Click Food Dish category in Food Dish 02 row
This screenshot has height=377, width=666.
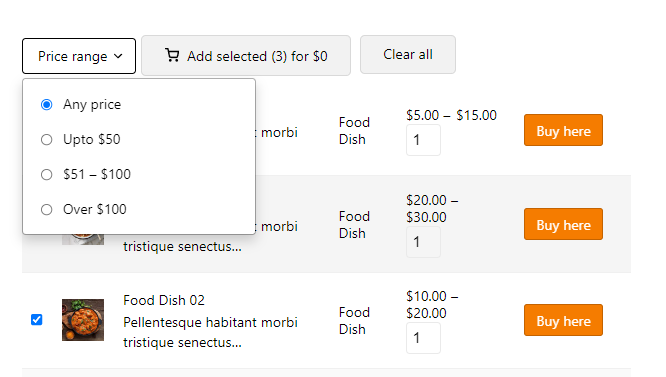354,321
